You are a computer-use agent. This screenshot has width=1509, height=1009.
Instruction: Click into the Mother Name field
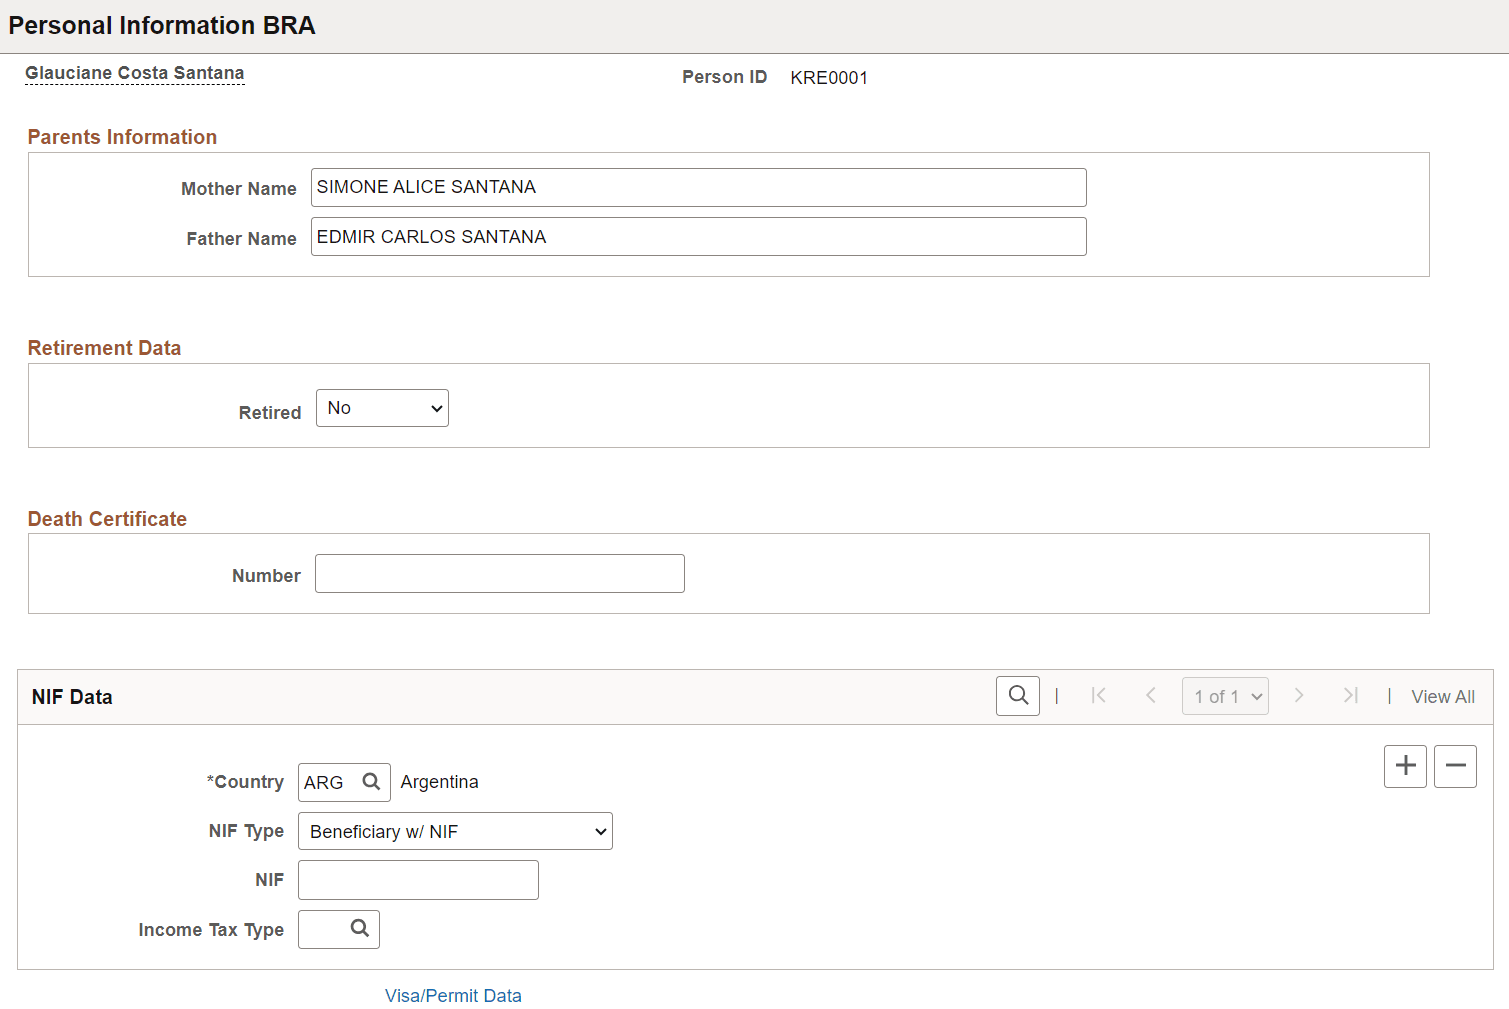(698, 187)
